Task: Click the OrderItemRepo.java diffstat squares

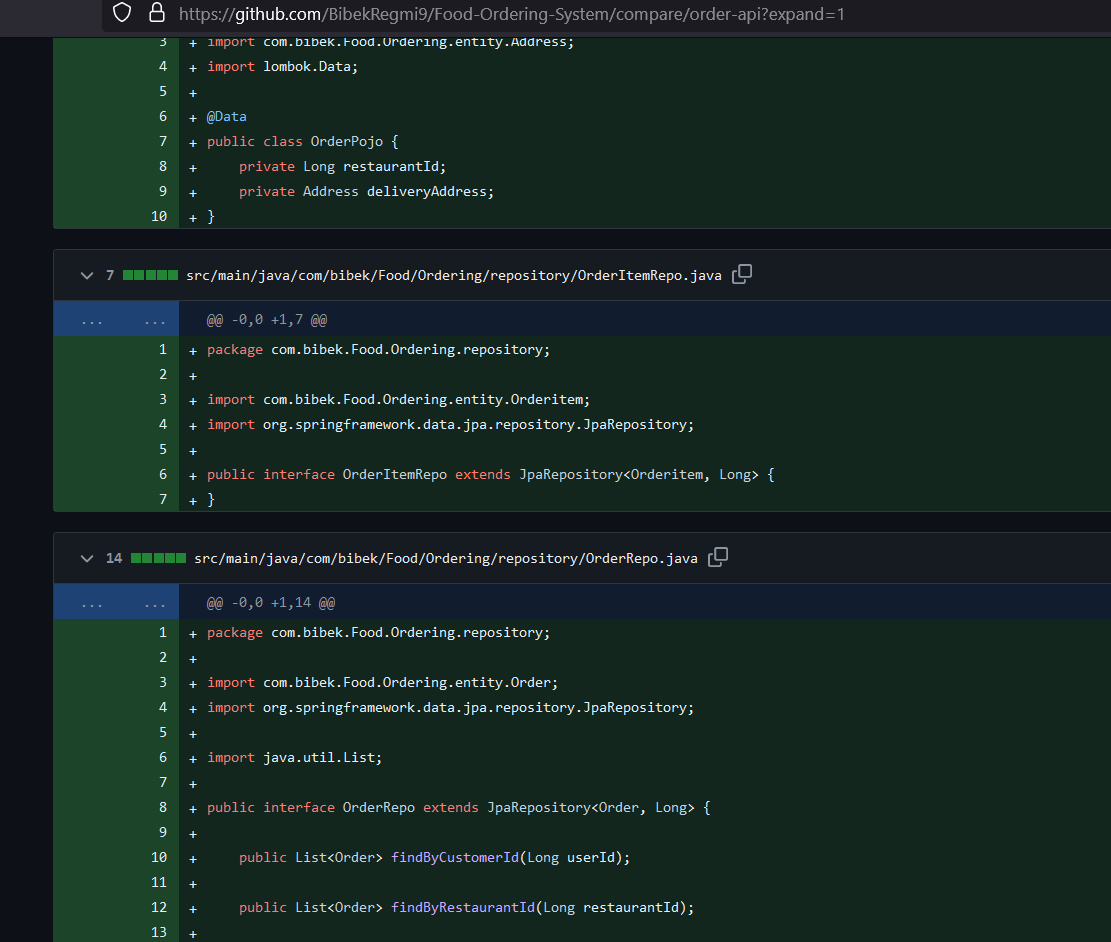Action: 150,275
